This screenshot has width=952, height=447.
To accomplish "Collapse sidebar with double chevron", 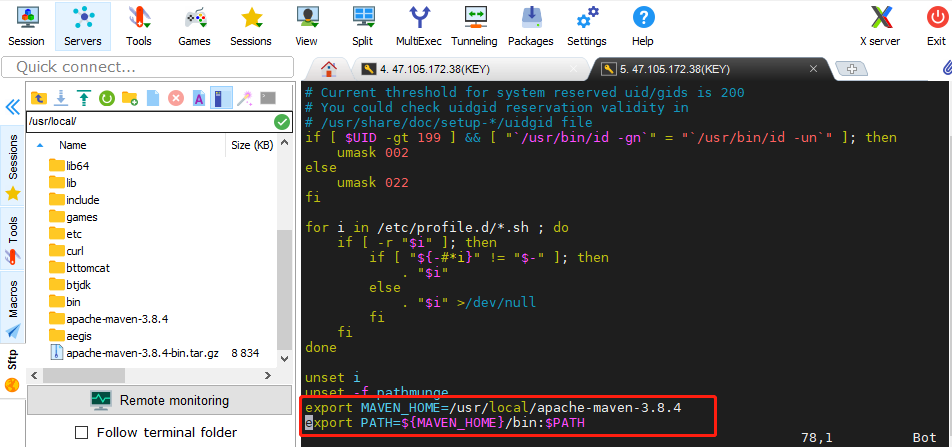I will point(12,108).
